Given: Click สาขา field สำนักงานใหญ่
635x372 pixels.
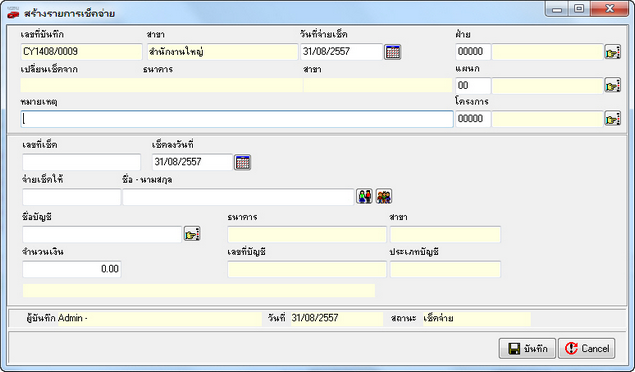Looking at the screenshot, I should tap(222, 52).
